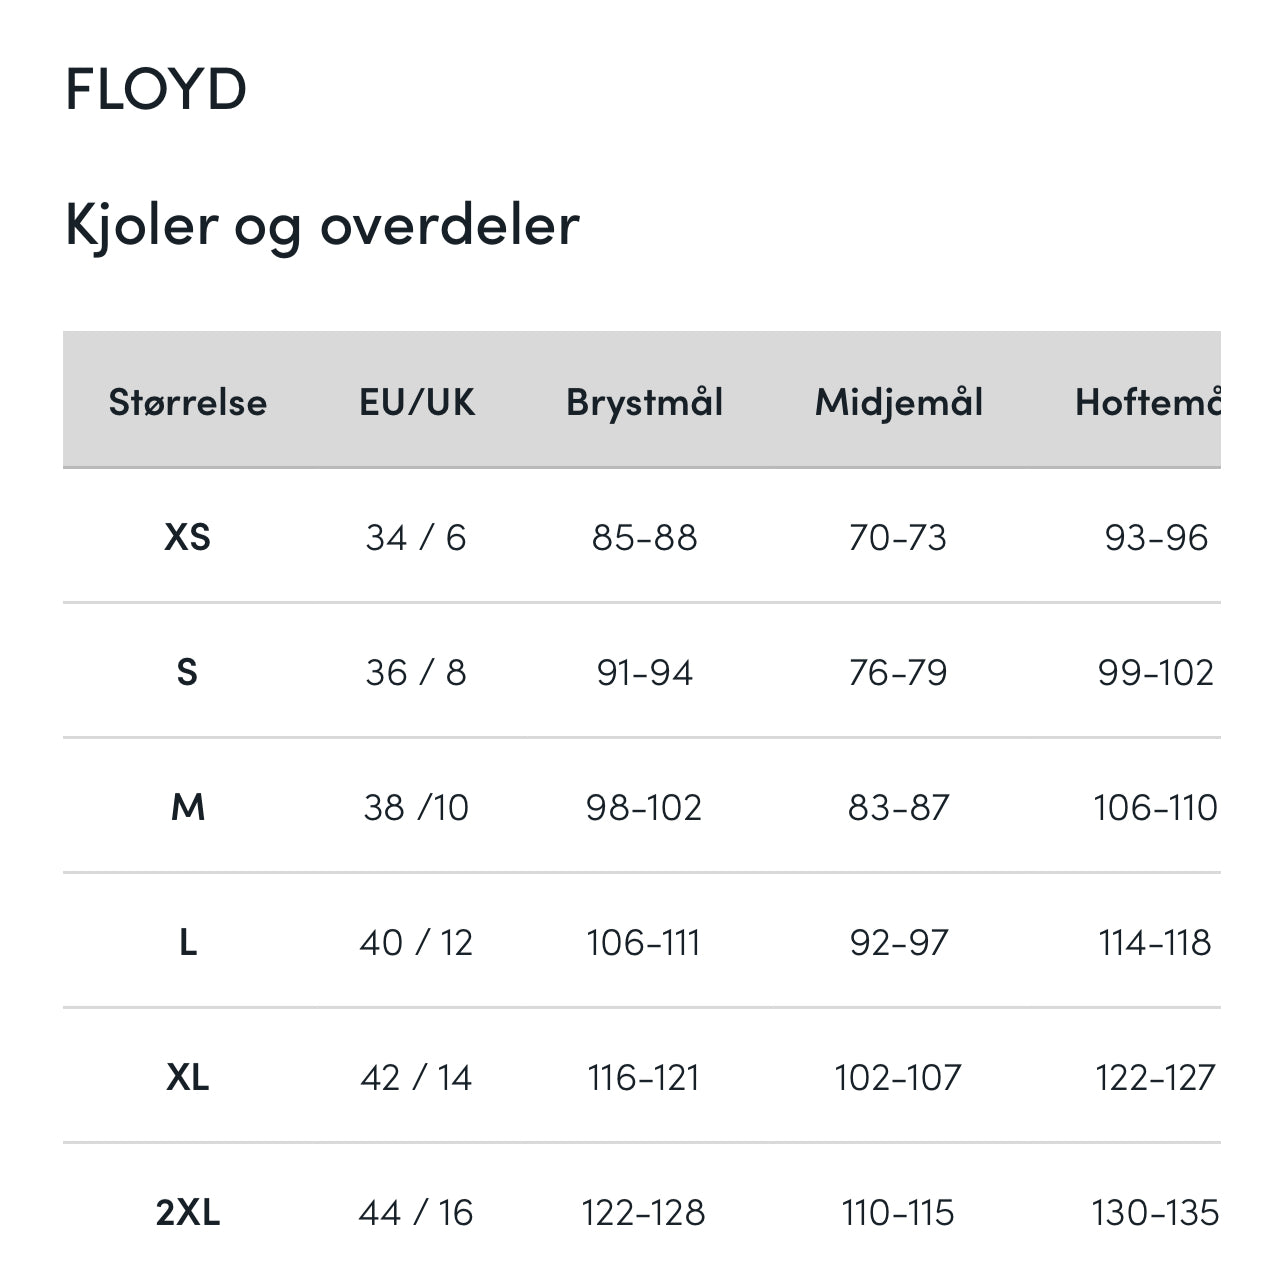This screenshot has height=1267, width=1284.
Task: Click the FLOYD brand heading
Action: point(155,89)
